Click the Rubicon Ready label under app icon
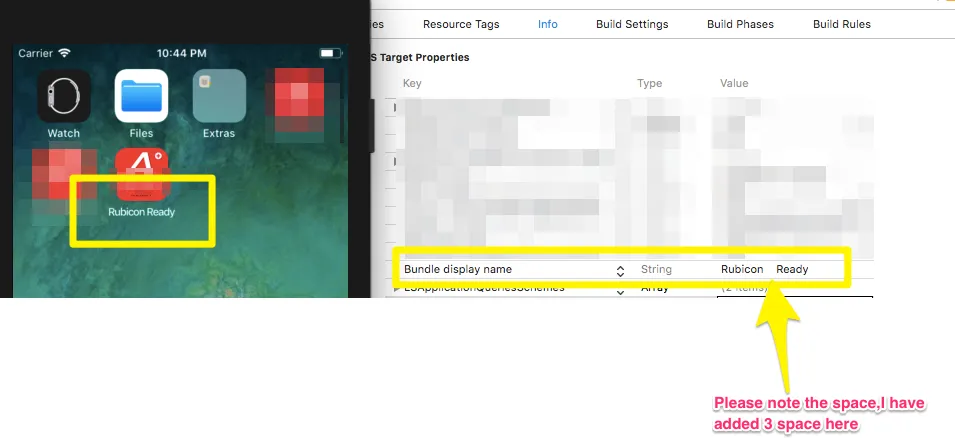Viewport: 955px width, 438px height. (141, 212)
